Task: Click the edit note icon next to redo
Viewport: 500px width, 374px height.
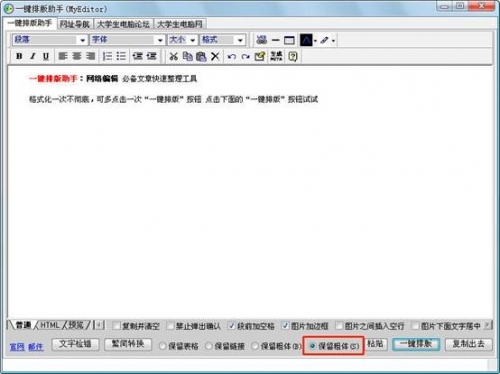Action: click(260, 56)
